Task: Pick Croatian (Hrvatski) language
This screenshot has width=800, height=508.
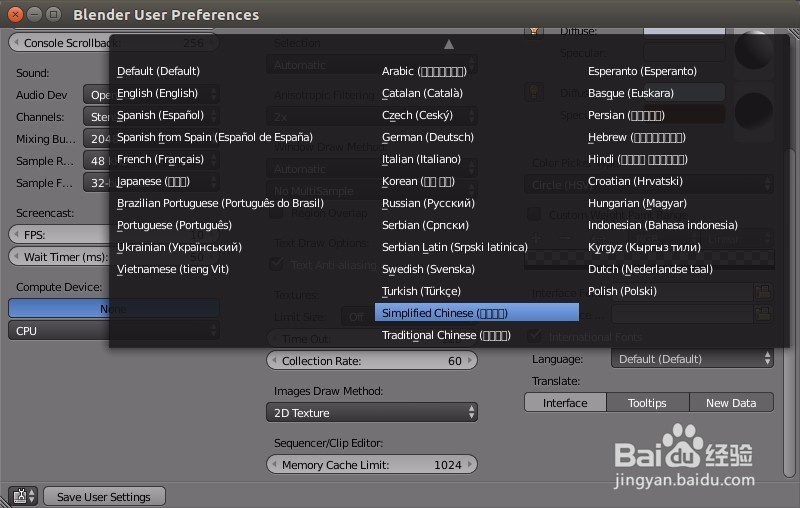Action: coord(635,181)
